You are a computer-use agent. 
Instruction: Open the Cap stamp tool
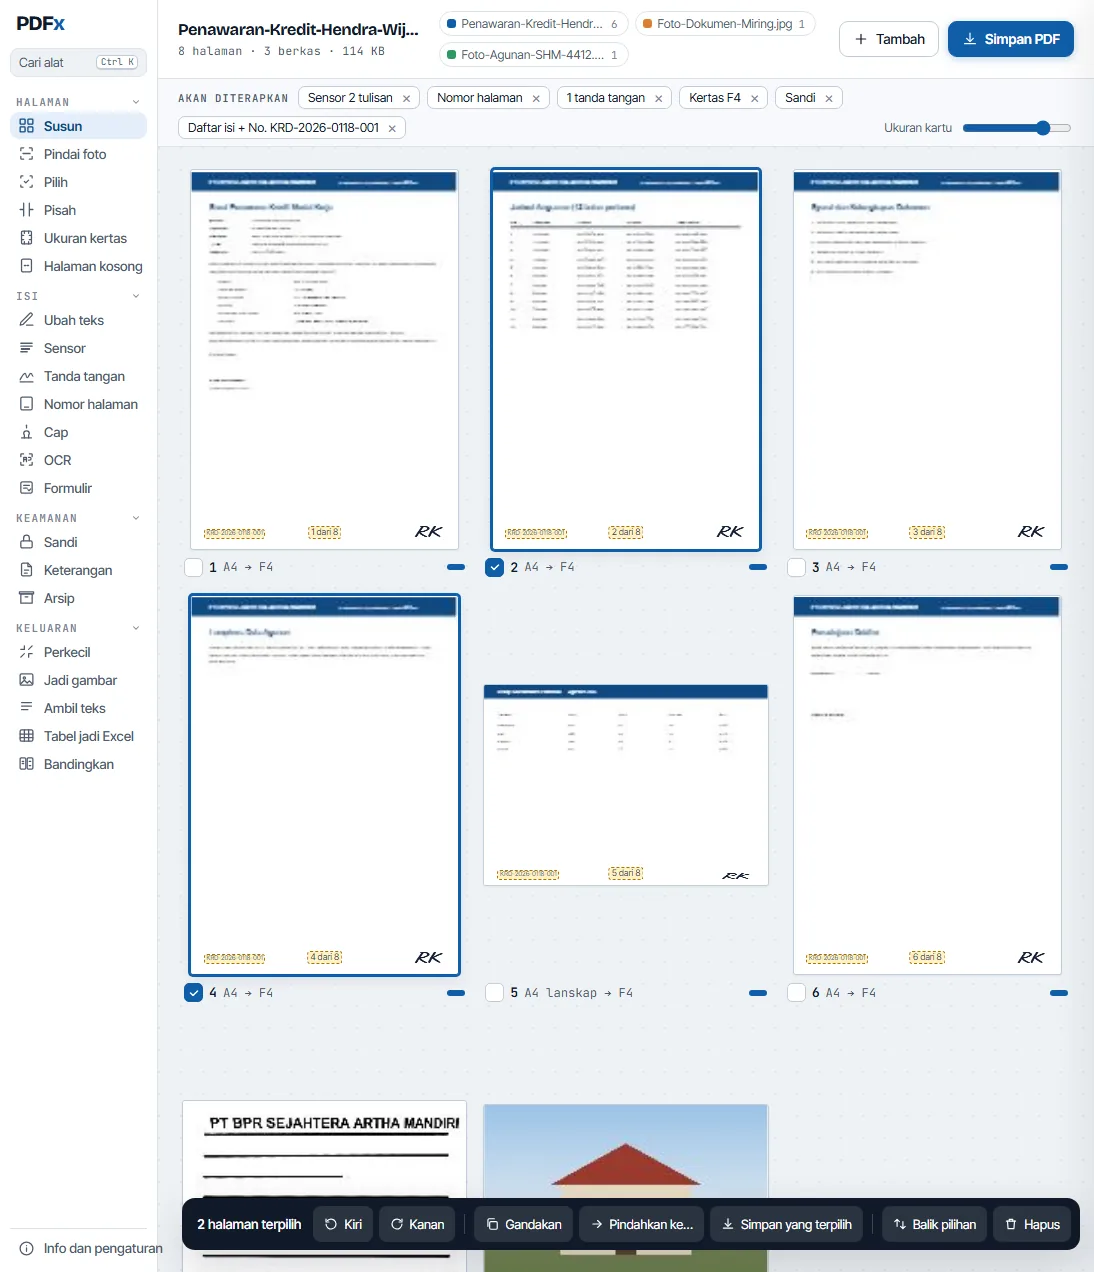(x=78, y=432)
